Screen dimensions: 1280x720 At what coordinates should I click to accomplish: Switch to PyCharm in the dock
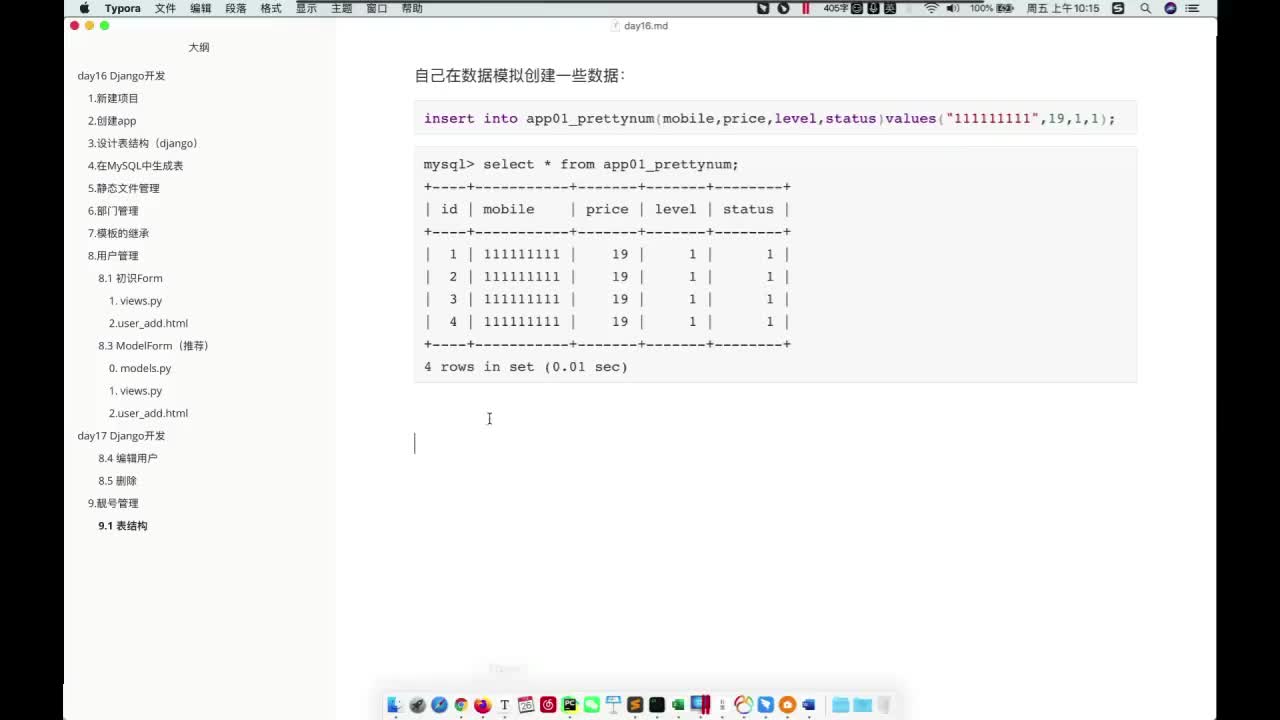[x=570, y=705]
